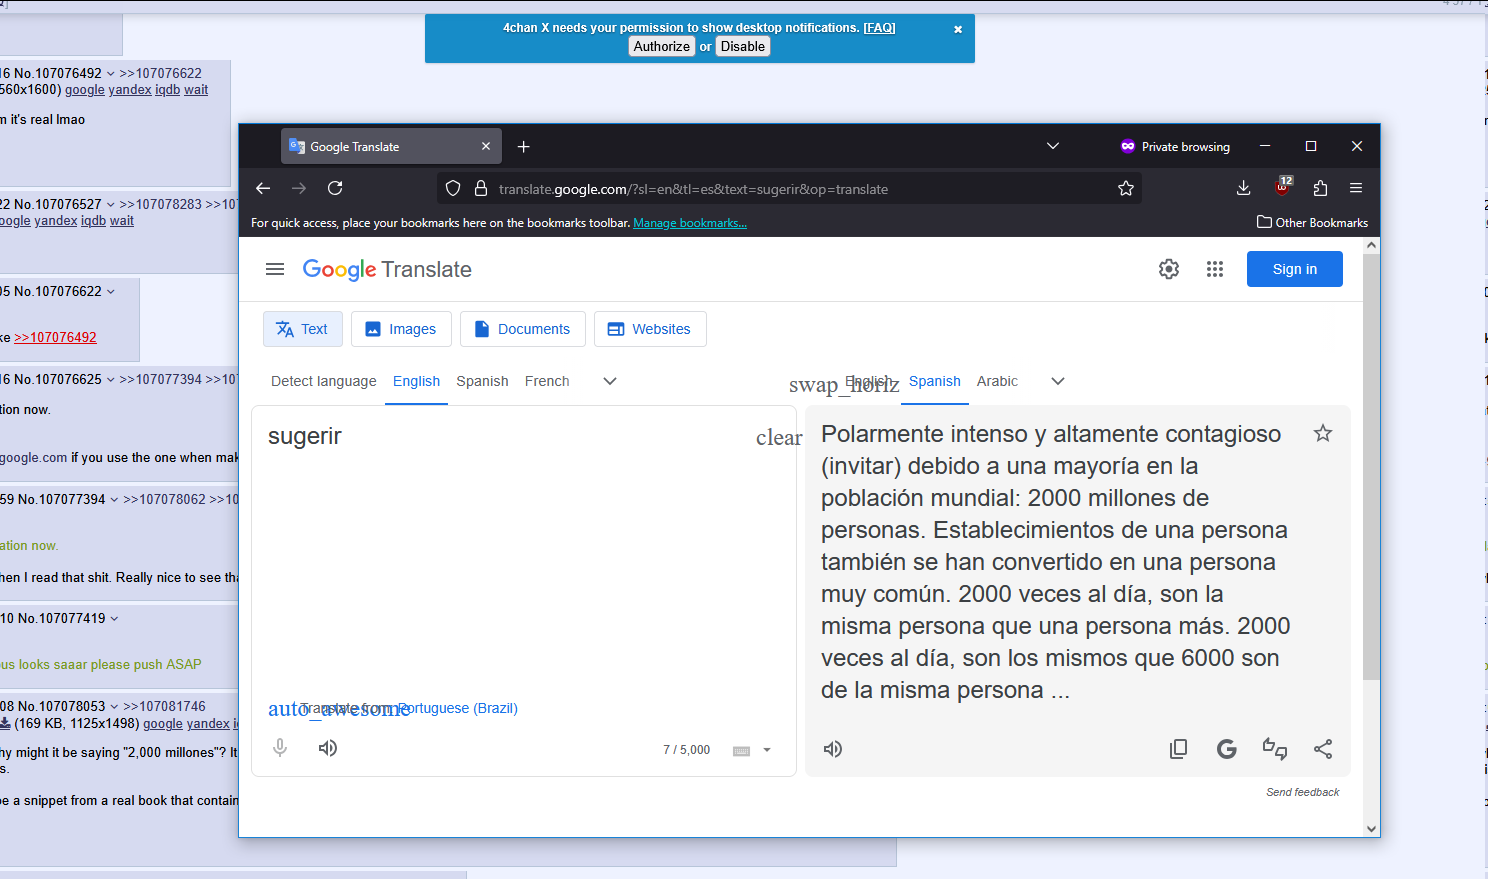Close the Google Translate browser tab
1488x879 pixels.
pos(486,146)
